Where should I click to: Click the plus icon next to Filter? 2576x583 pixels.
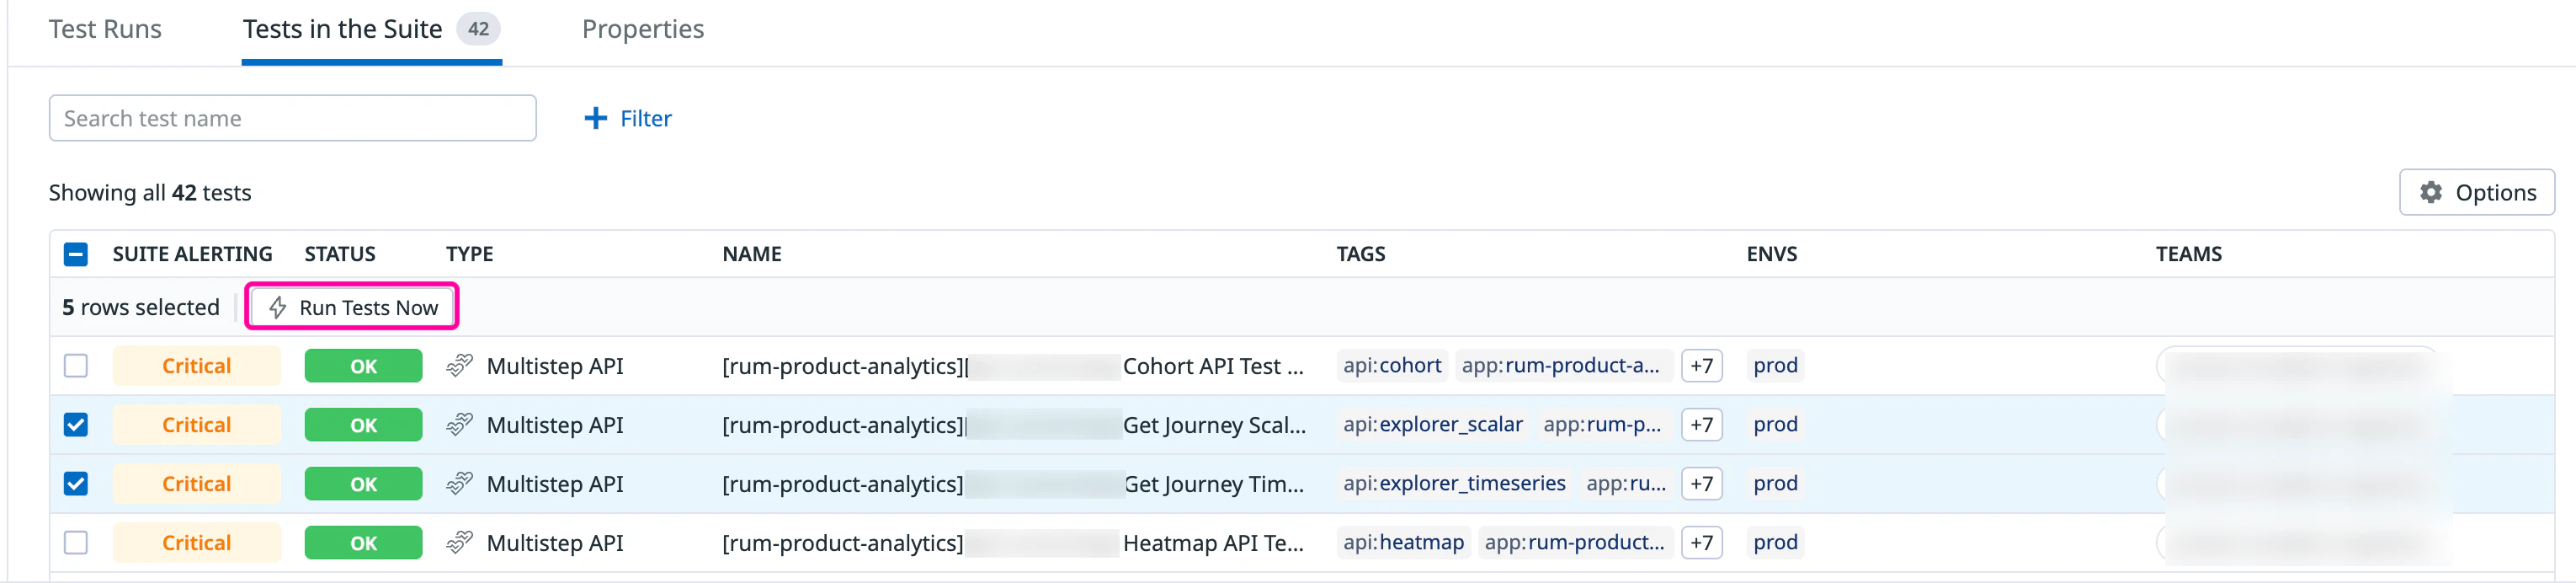pos(595,118)
